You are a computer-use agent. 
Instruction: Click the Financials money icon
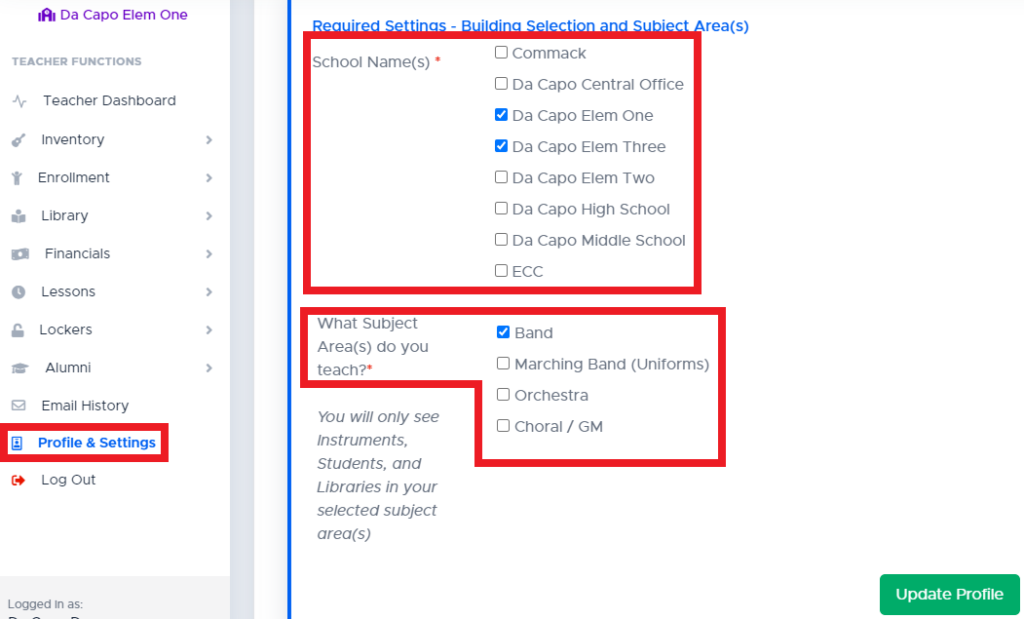tap(19, 254)
